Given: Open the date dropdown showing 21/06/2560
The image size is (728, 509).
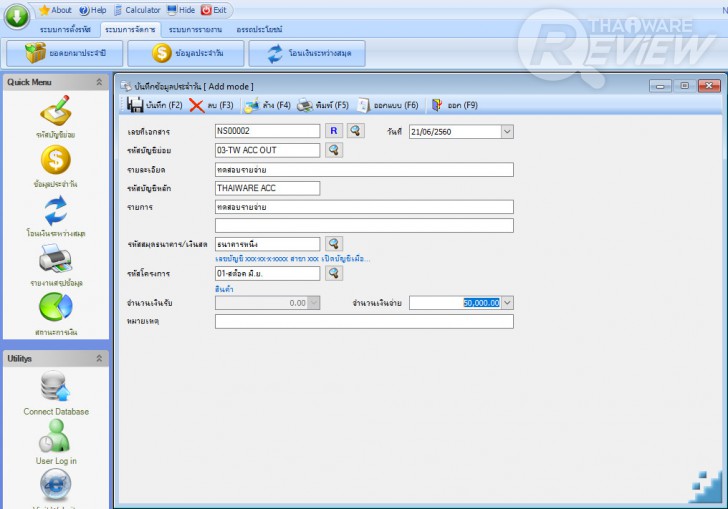Looking at the screenshot, I should (x=507, y=132).
